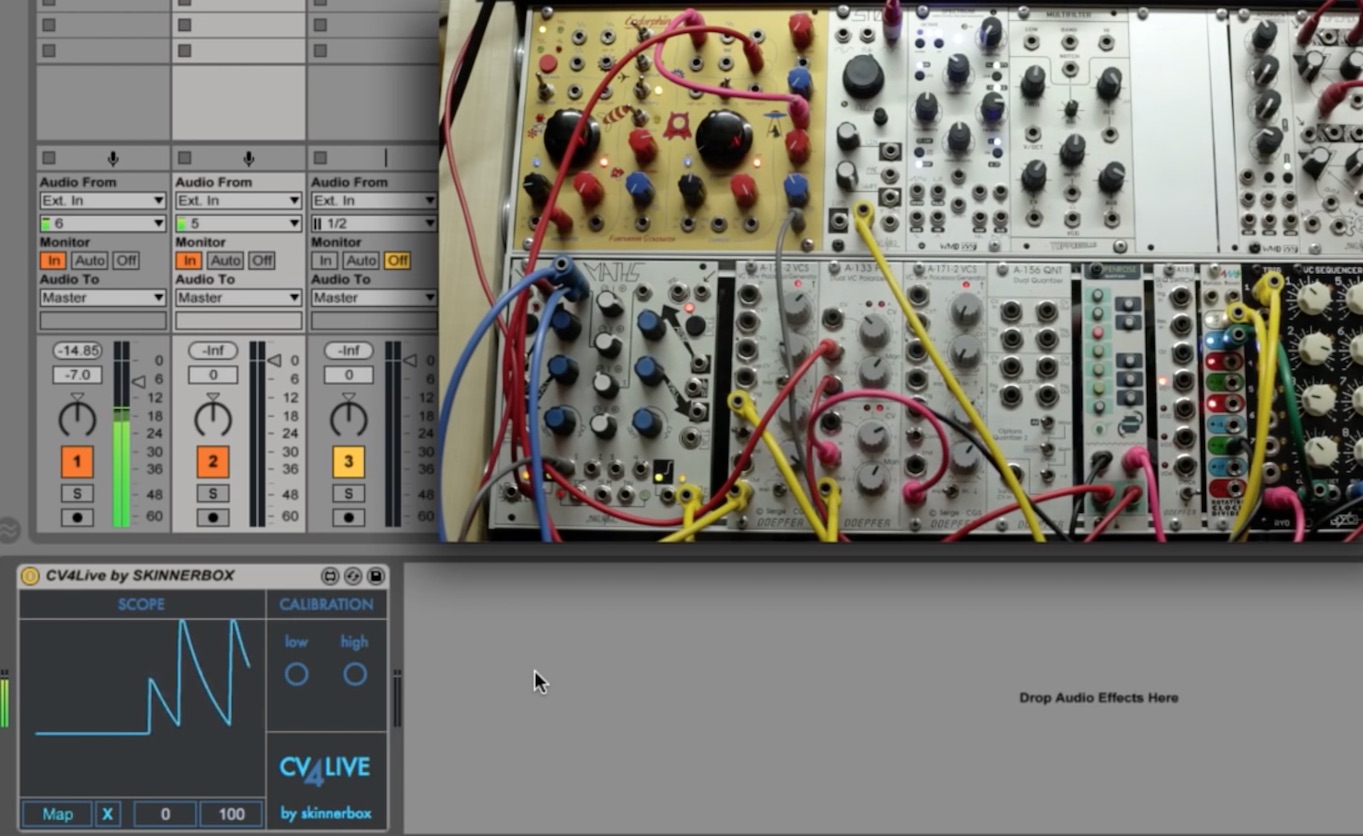
Task: Solo track 2
Action: (x=212, y=493)
